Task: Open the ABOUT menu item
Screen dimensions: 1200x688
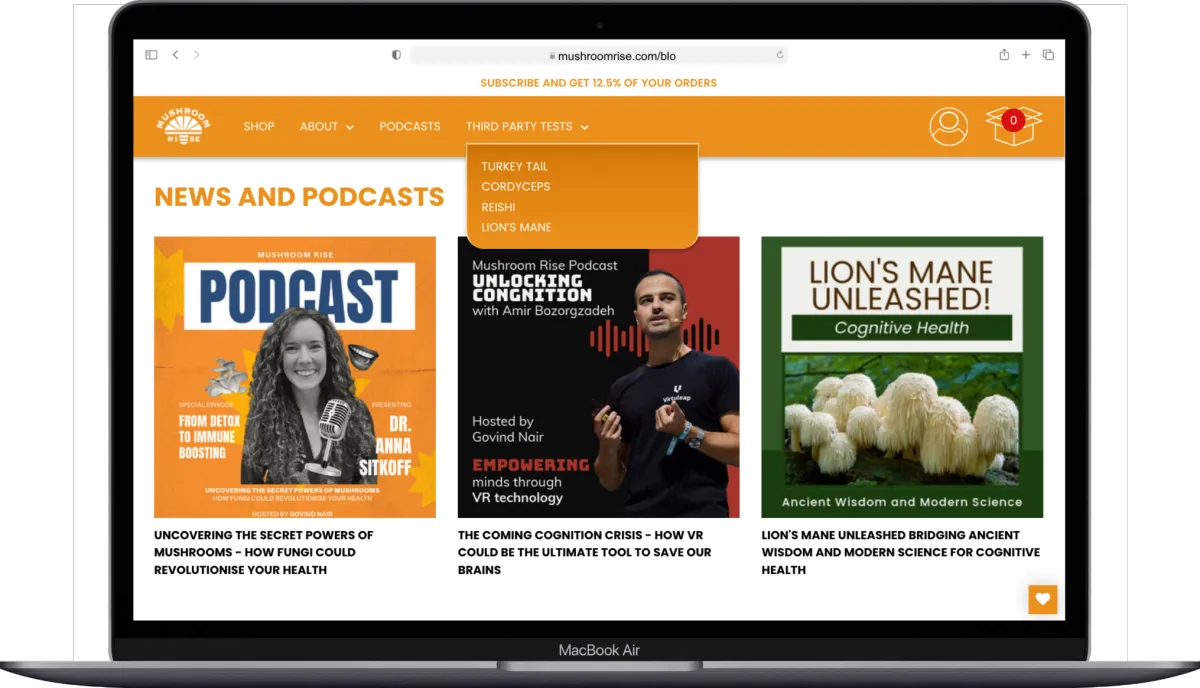Action: [x=319, y=126]
